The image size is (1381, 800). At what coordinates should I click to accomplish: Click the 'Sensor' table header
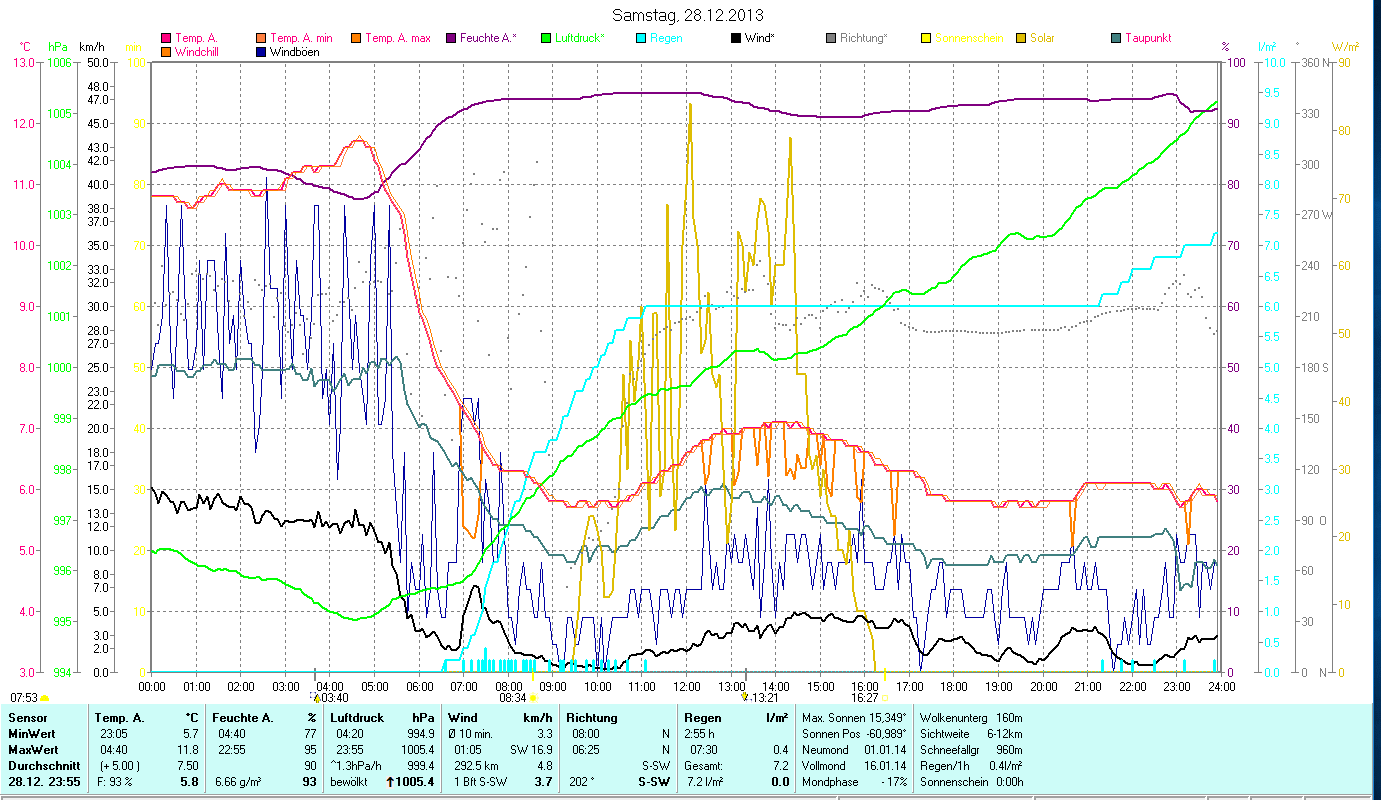26,718
